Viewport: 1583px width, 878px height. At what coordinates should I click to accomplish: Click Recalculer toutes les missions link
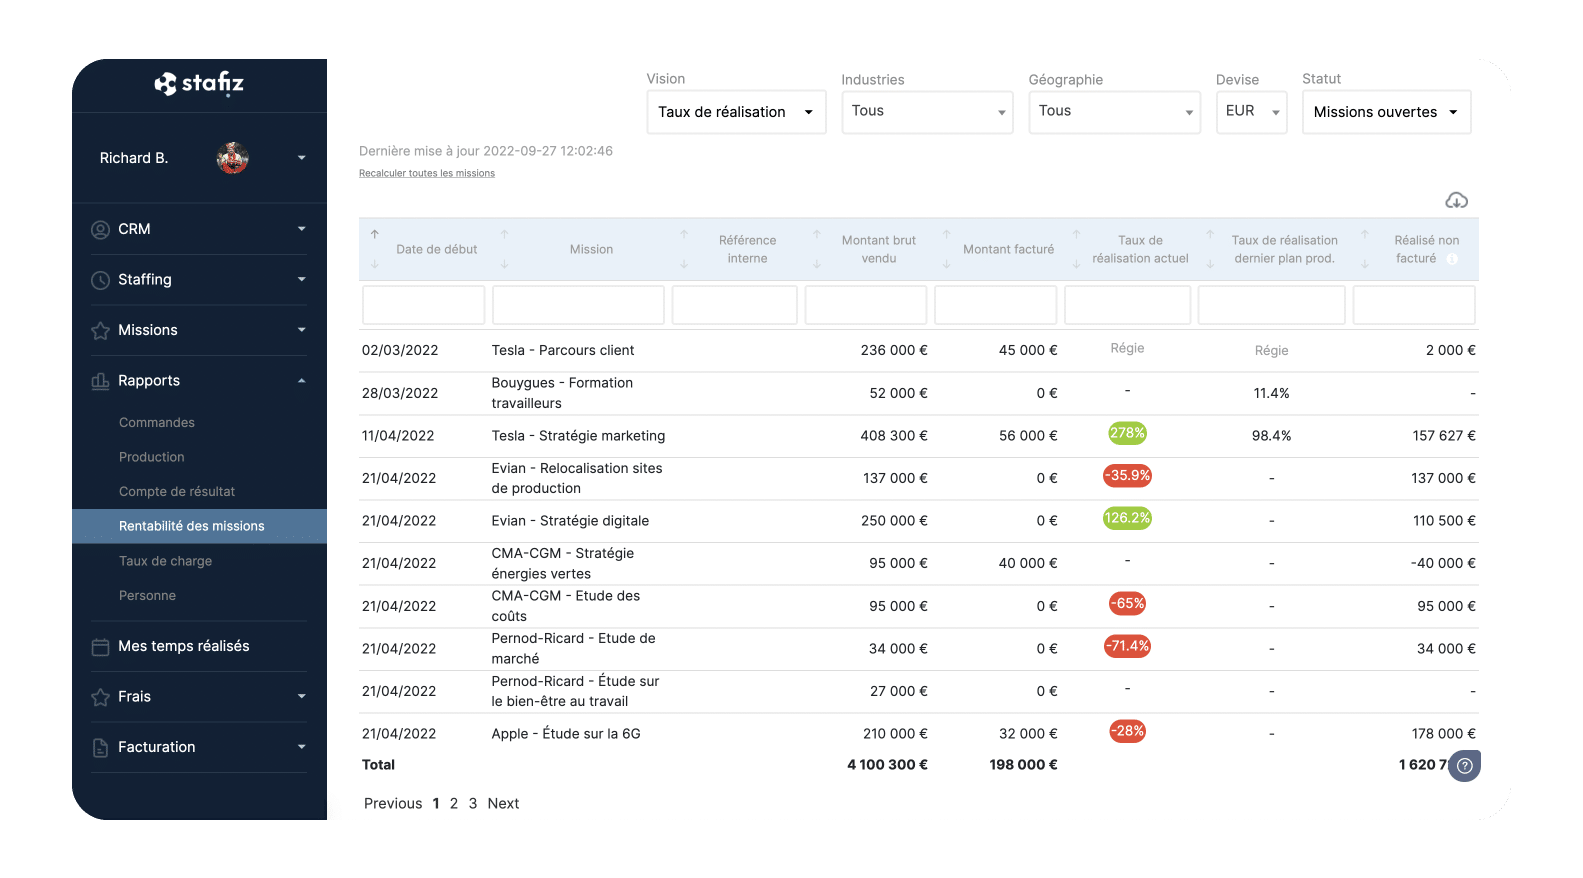(x=427, y=173)
